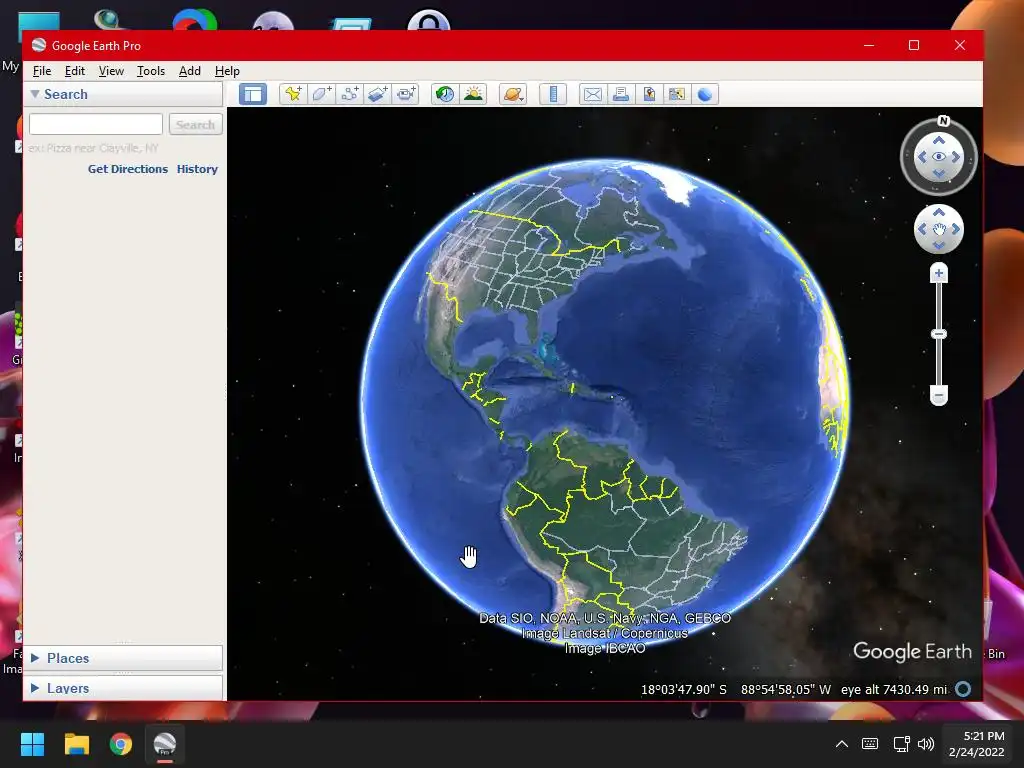Expand the Layers panel

click(35, 688)
